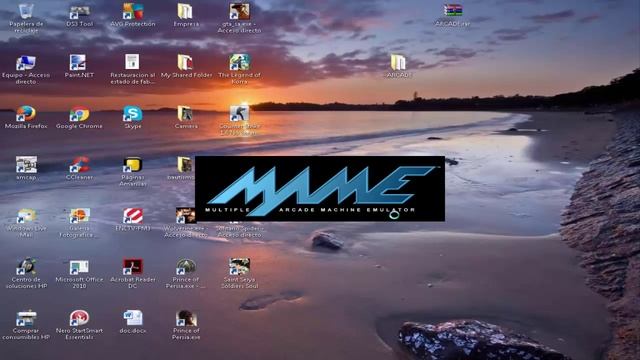Launch the Google Chrome shortcut

click(79, 114)
